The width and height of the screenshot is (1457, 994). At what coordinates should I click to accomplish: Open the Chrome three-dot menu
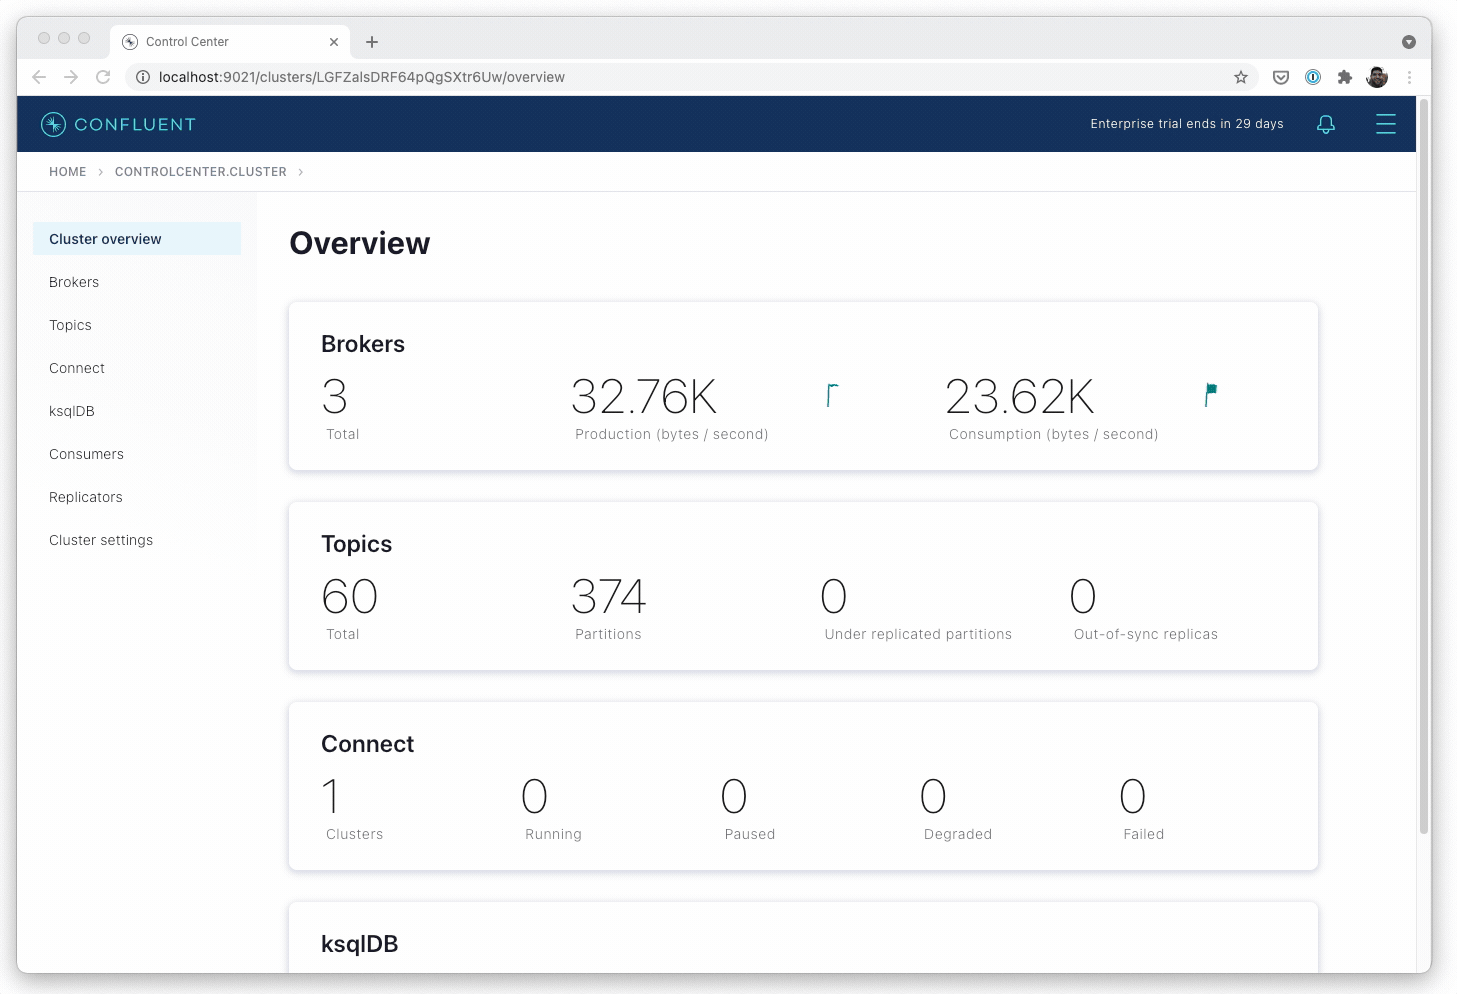pos(1409,77)
